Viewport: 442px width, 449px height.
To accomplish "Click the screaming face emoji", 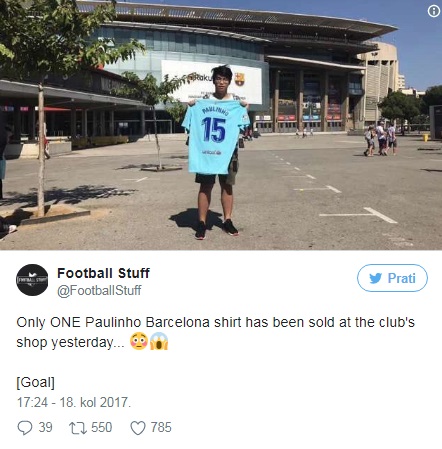I will click(159, 342).
